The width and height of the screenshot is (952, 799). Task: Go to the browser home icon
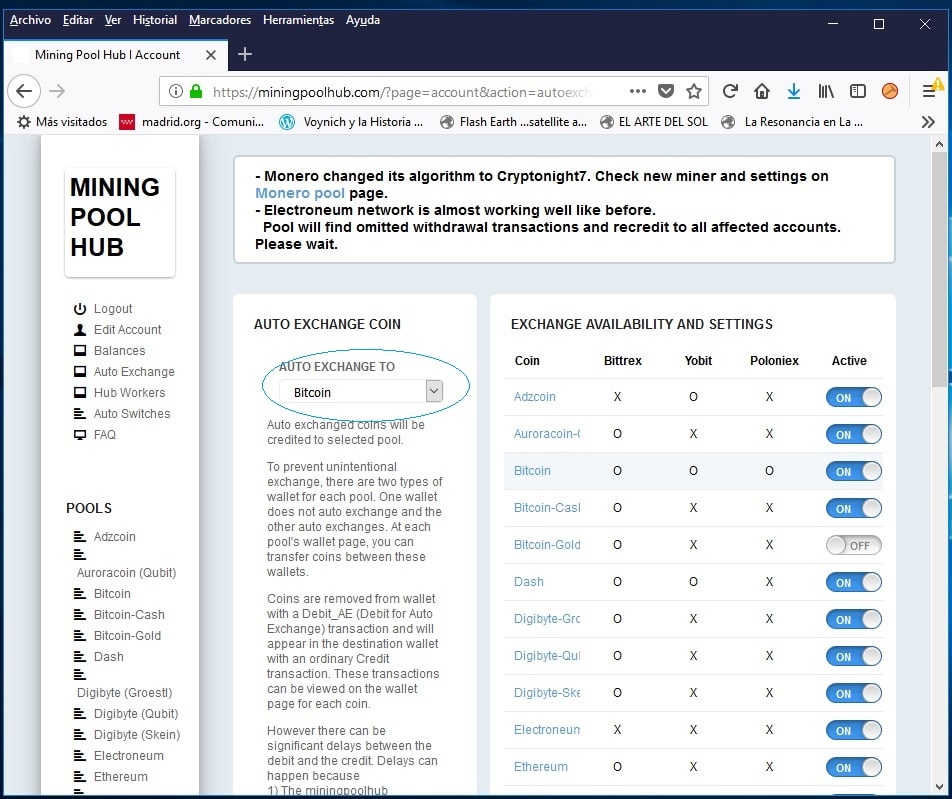(762, 91)
